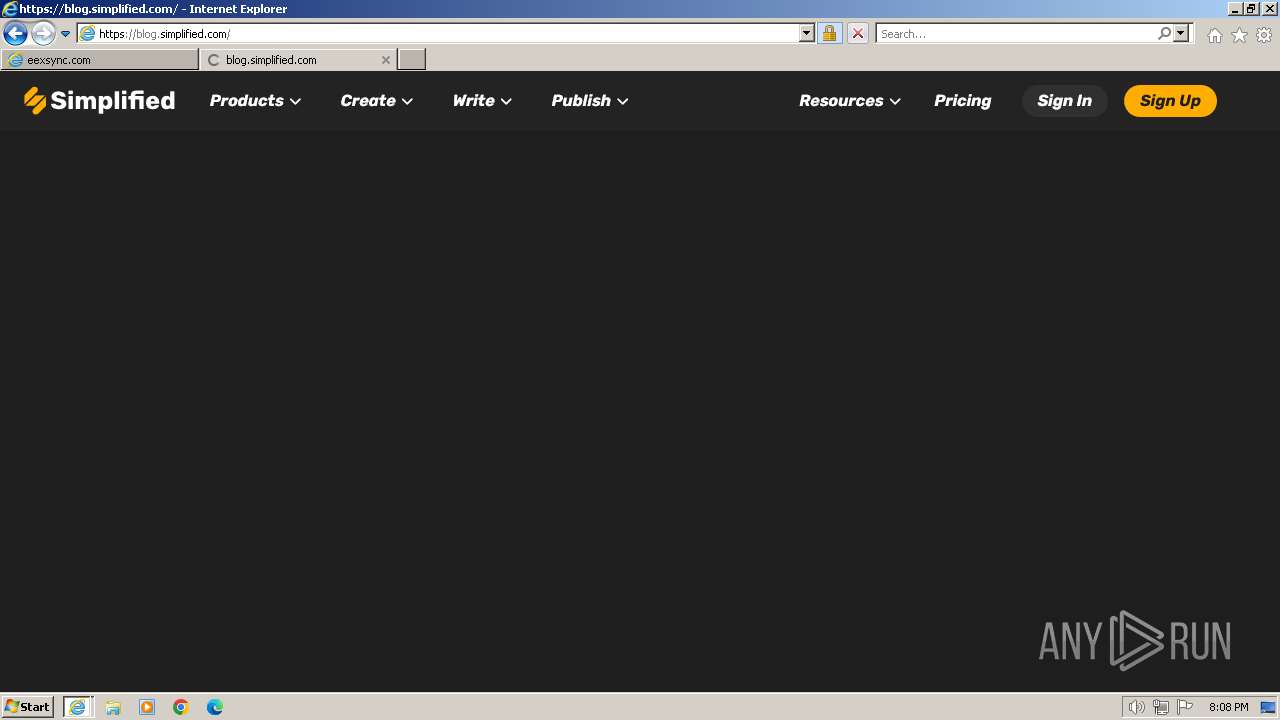Expand the Create menu

tap(376, 100)
